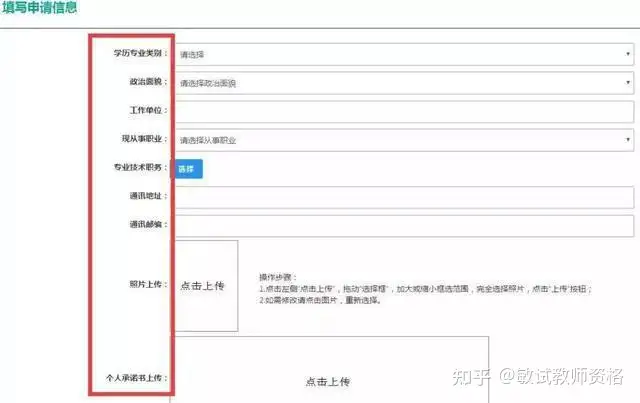Image resolution: width=640 pixels, height=403 pixels.
Task: Click the 现从事职业 label
Action: pyautogui.click(x=144, y=139)
